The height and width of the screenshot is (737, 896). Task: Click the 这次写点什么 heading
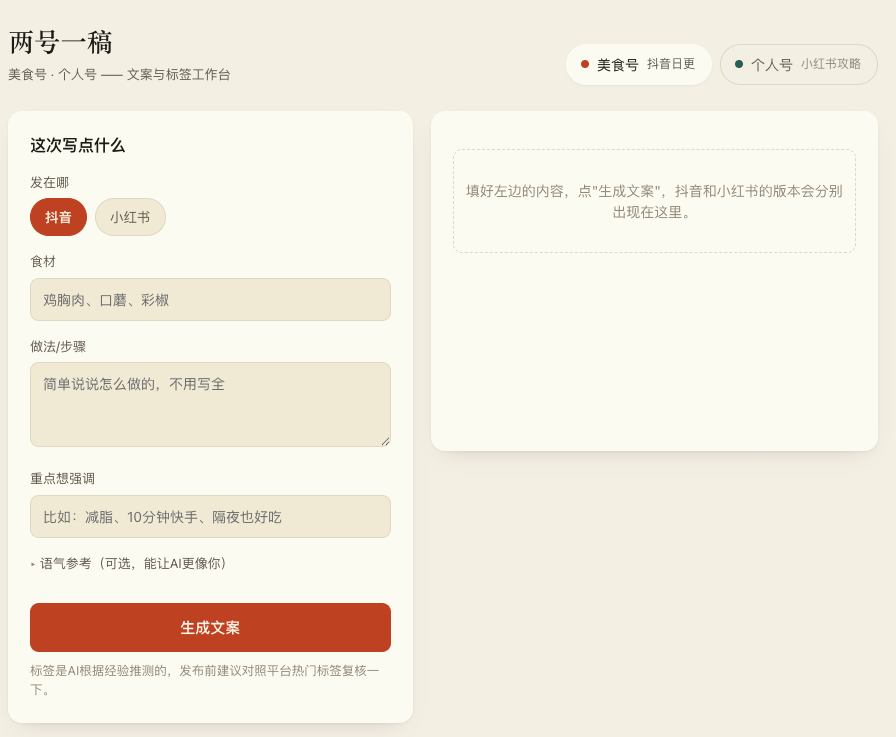click(x=78, y=145)
